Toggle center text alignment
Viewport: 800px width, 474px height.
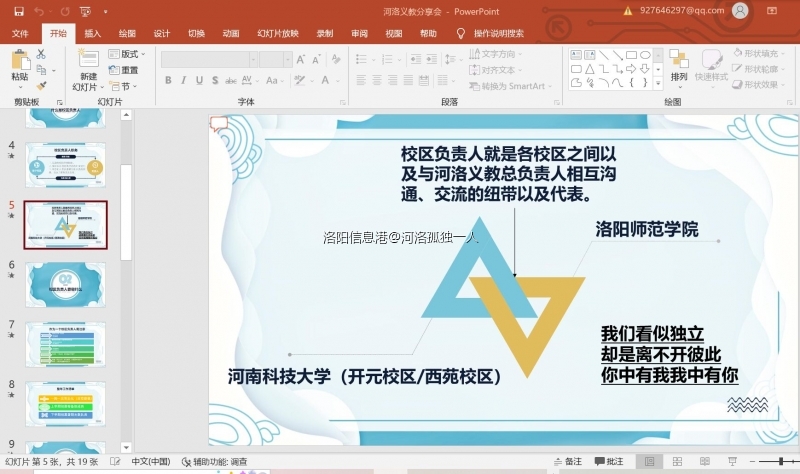(377, 80)
